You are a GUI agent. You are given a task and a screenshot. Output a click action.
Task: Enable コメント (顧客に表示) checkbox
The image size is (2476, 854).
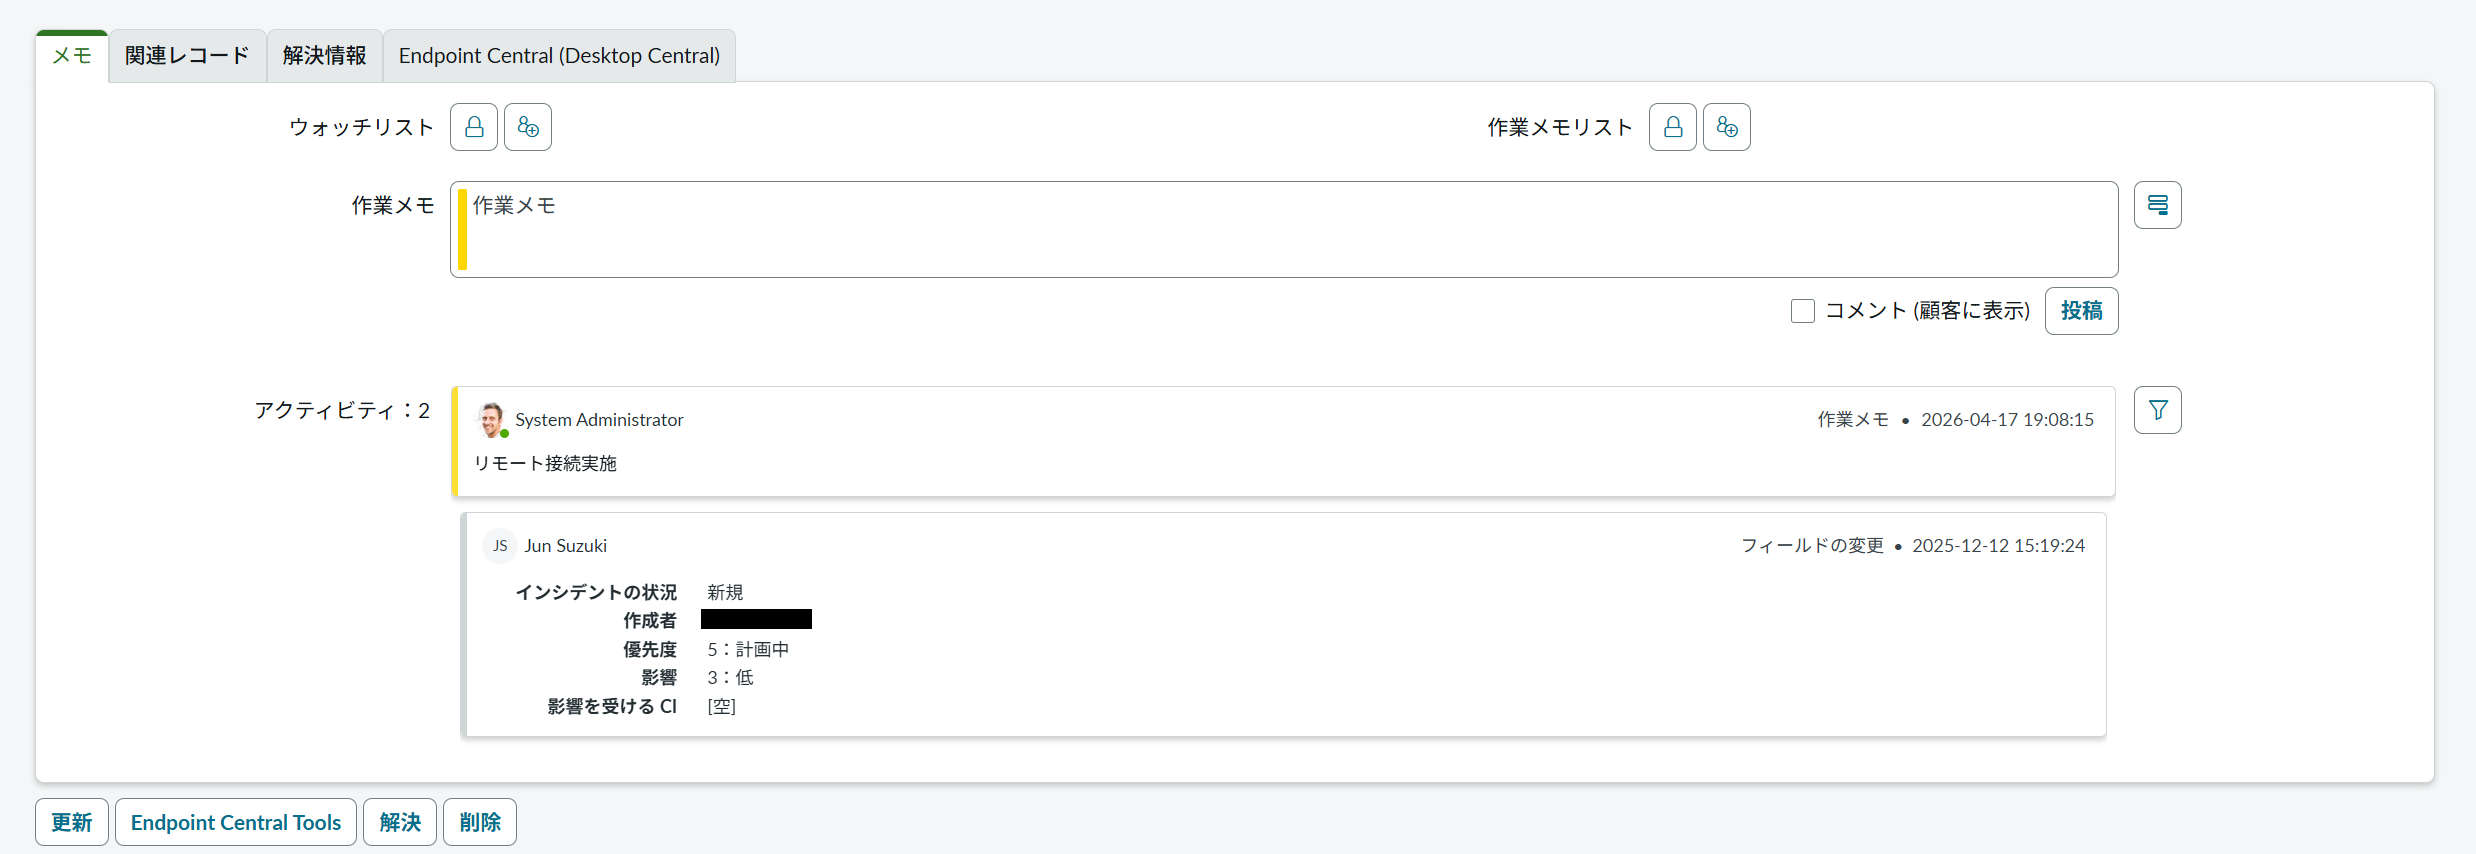(x=1803, y=311)
